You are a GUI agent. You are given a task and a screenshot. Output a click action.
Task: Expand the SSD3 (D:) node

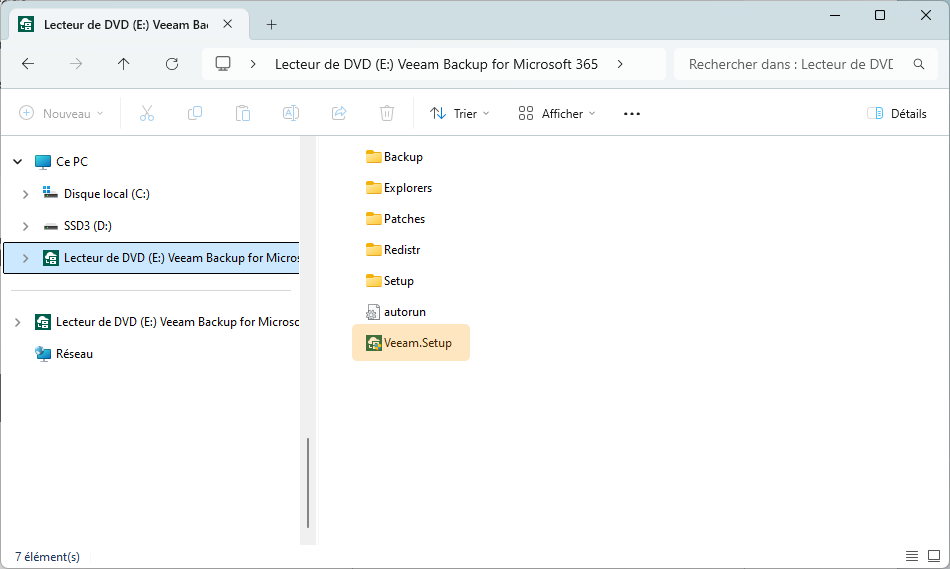pyautogui.click(x=25, y=226)
